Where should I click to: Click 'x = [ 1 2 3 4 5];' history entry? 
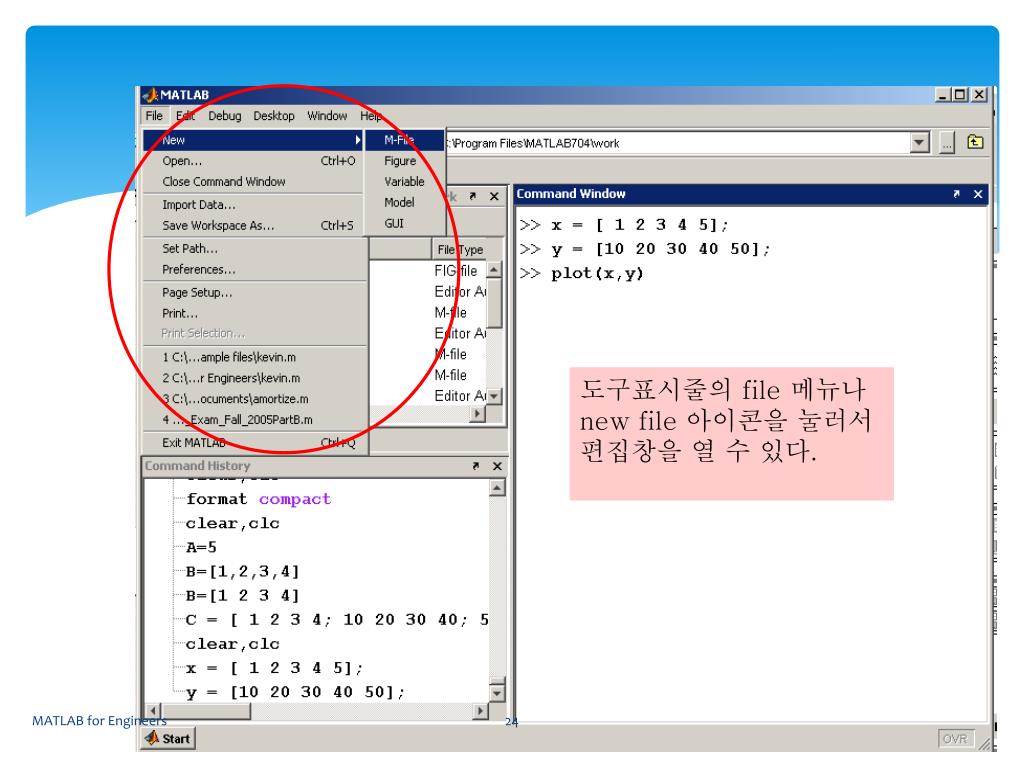click(x=274, y=668)
